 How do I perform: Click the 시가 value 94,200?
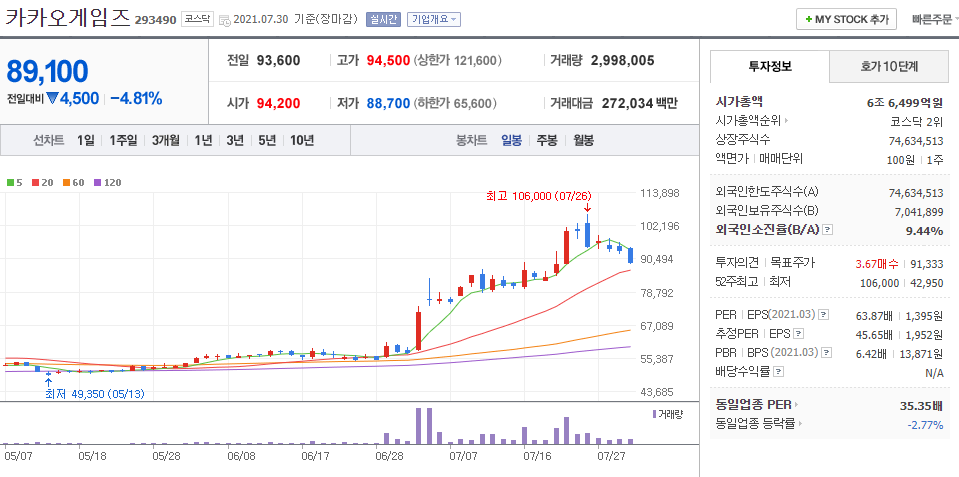[279, 103]
